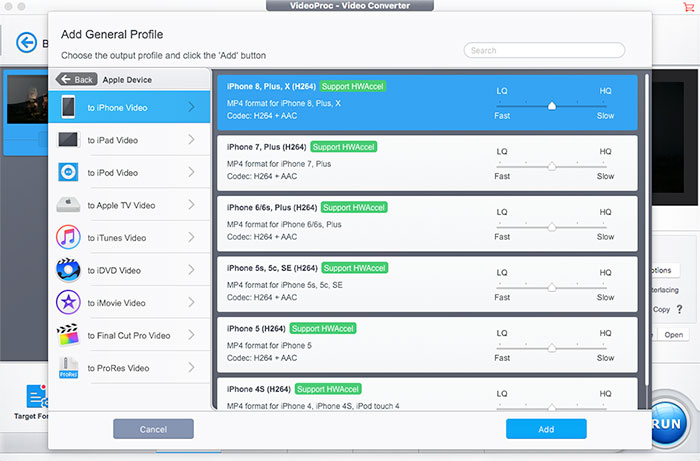Adjust quality slider for iPhone 5 profile
700x461 pixels.
coord(552,348)
